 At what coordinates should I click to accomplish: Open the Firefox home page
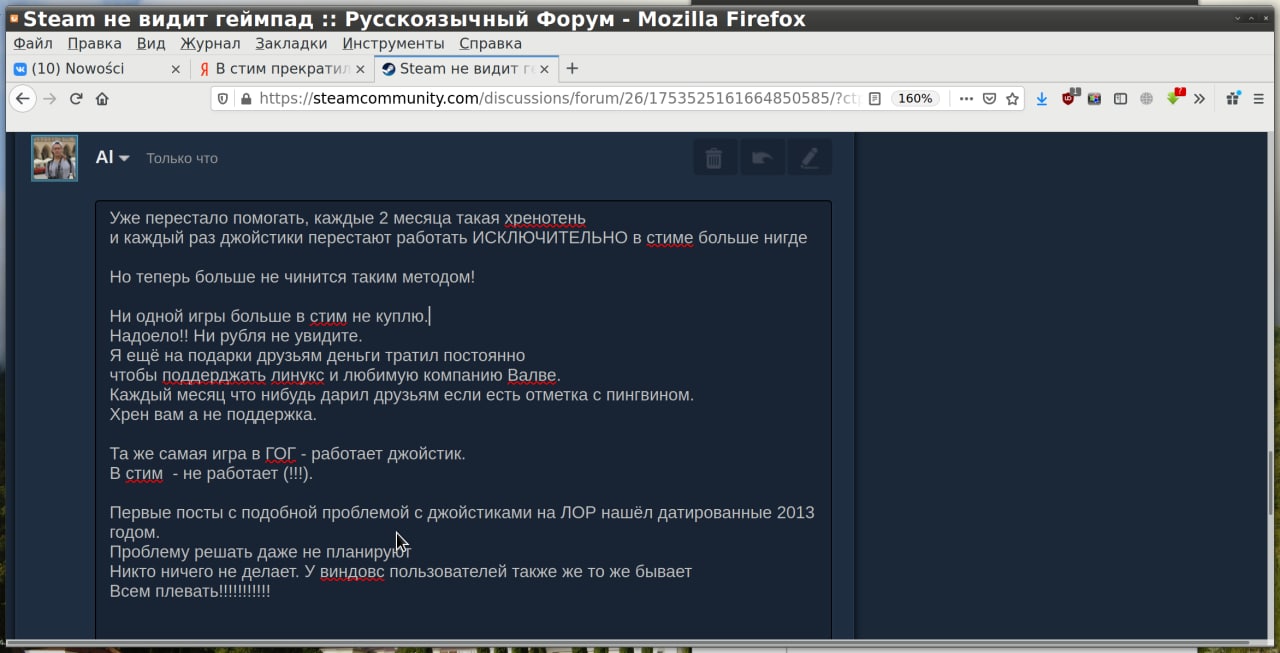(102, 99)
